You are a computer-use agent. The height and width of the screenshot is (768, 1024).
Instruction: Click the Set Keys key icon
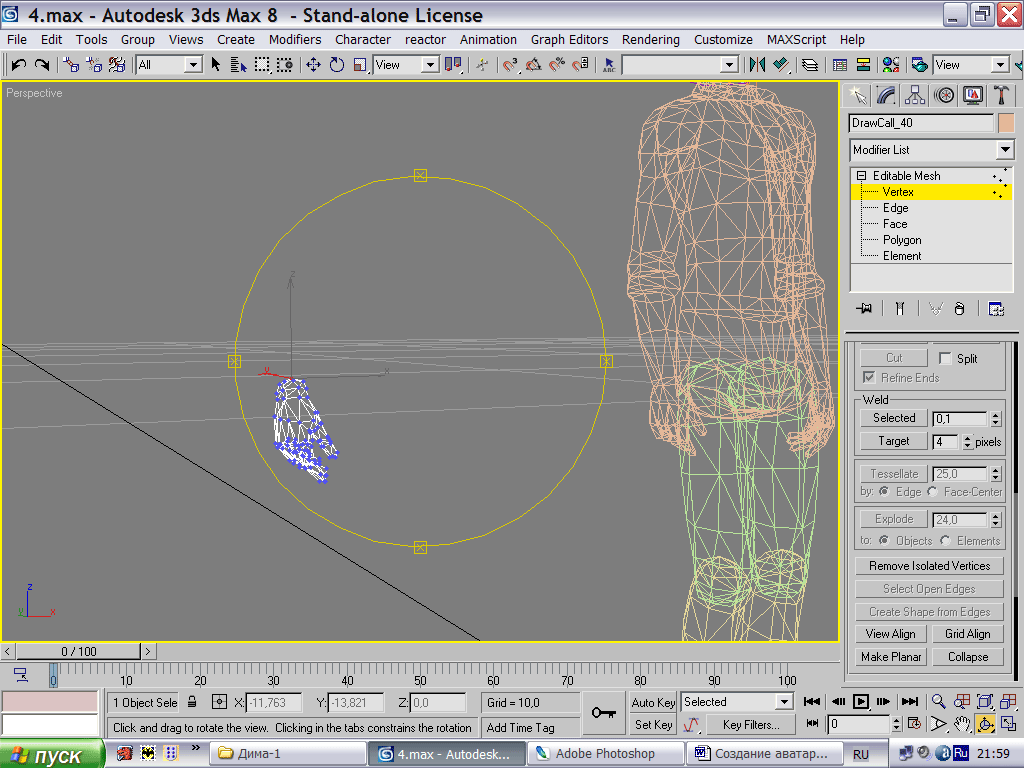coord(603,712)
